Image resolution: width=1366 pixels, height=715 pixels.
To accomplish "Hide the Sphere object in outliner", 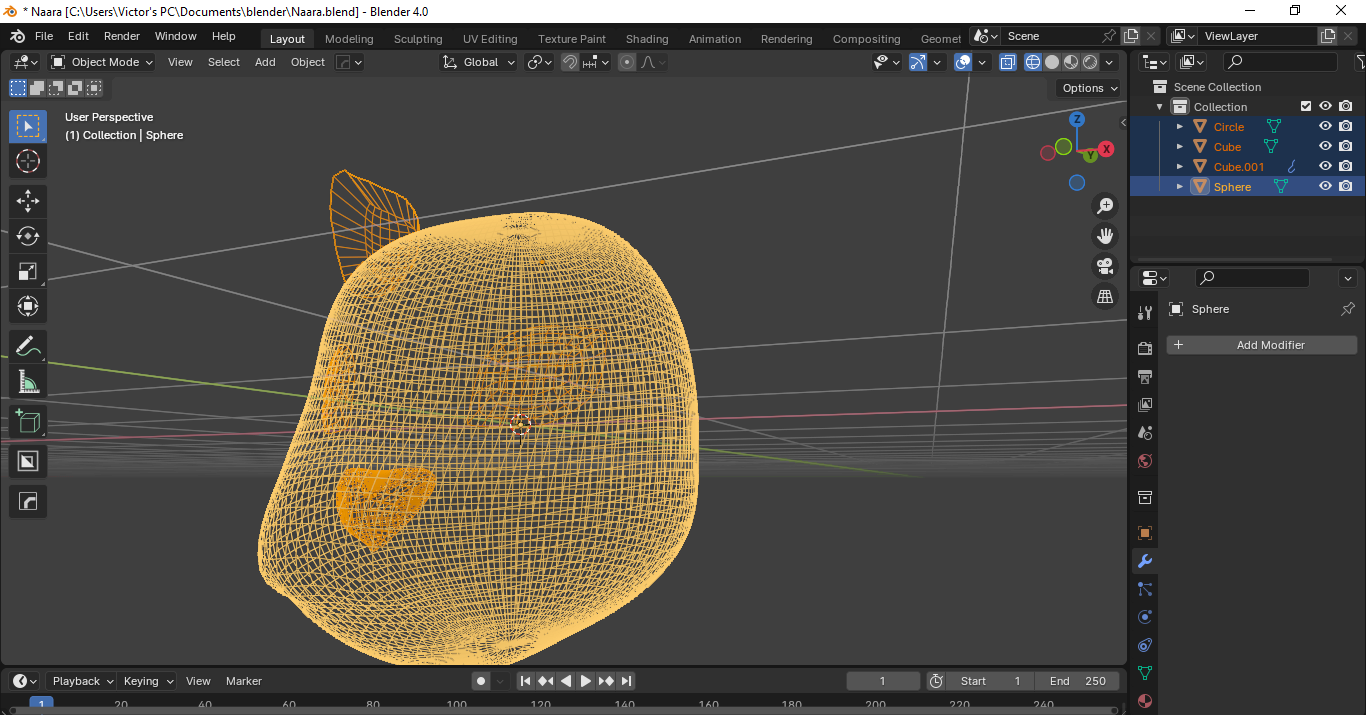I will click(x=1325, y=187).
